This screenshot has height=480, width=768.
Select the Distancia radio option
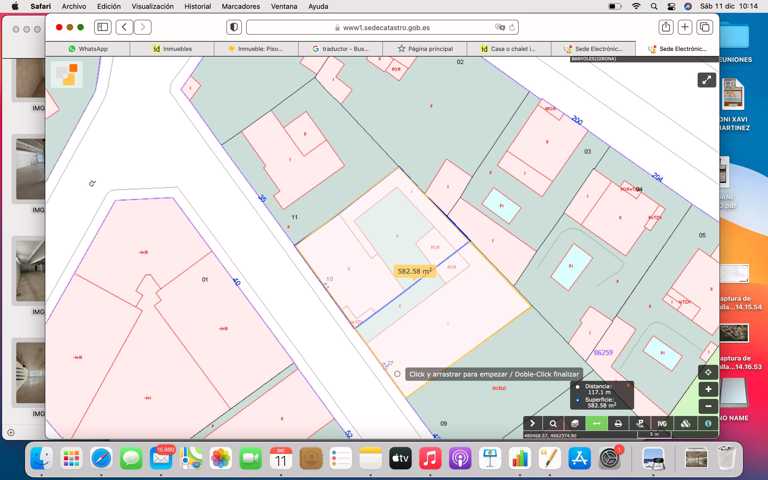point(578,387)
